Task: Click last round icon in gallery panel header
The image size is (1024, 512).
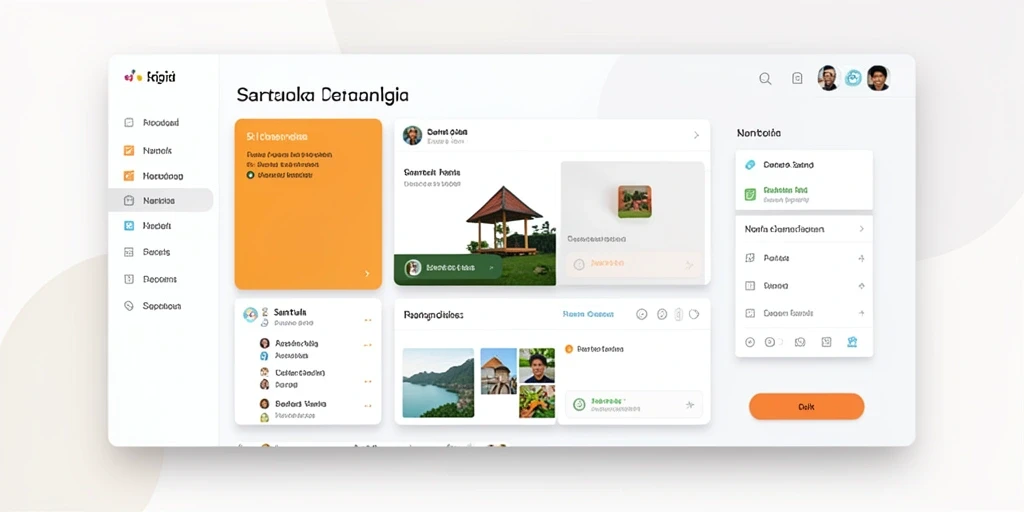Action: click(x=694, y=314)
